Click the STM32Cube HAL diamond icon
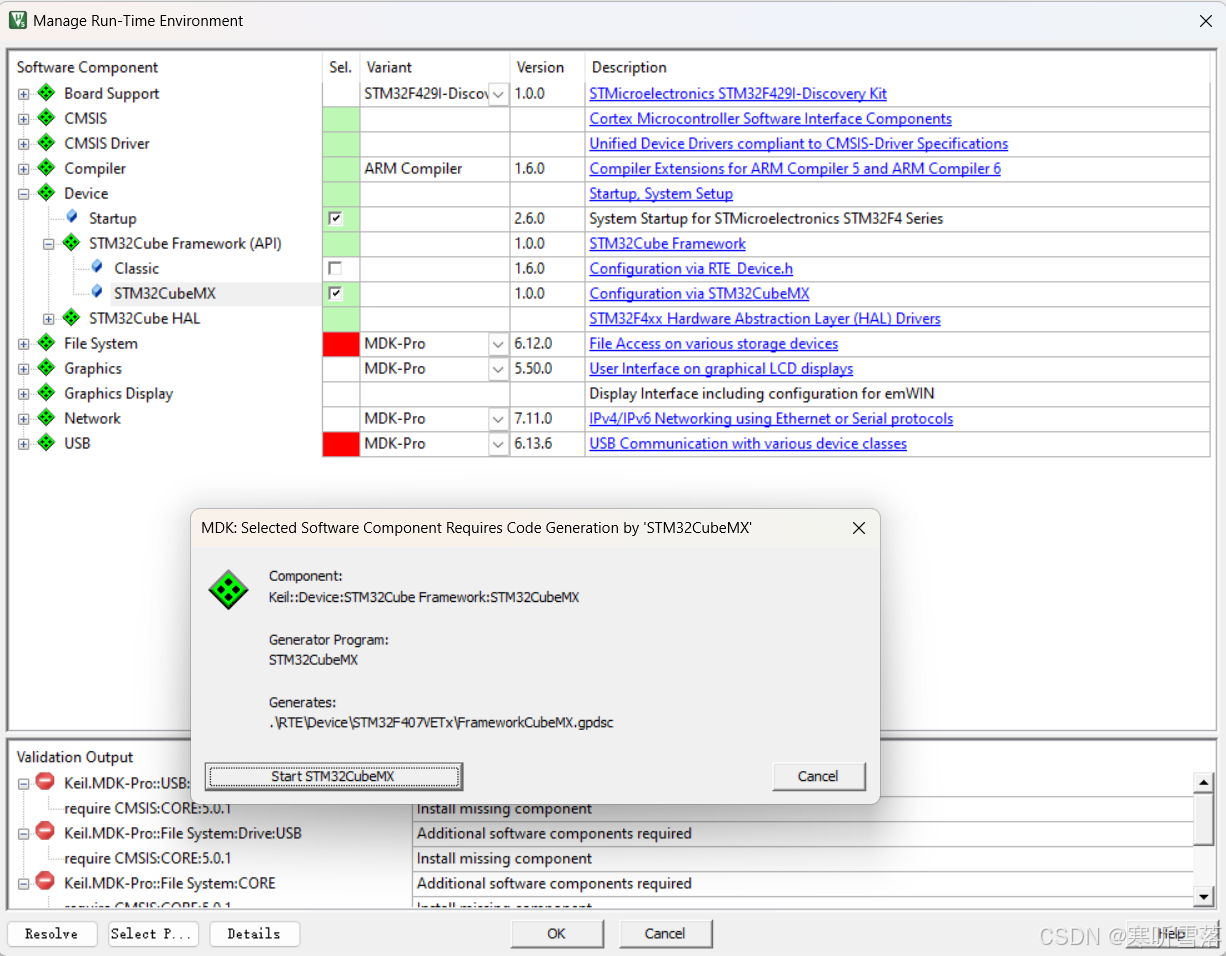The width and height of the screenshot is (1226, 956). [71, 318]
